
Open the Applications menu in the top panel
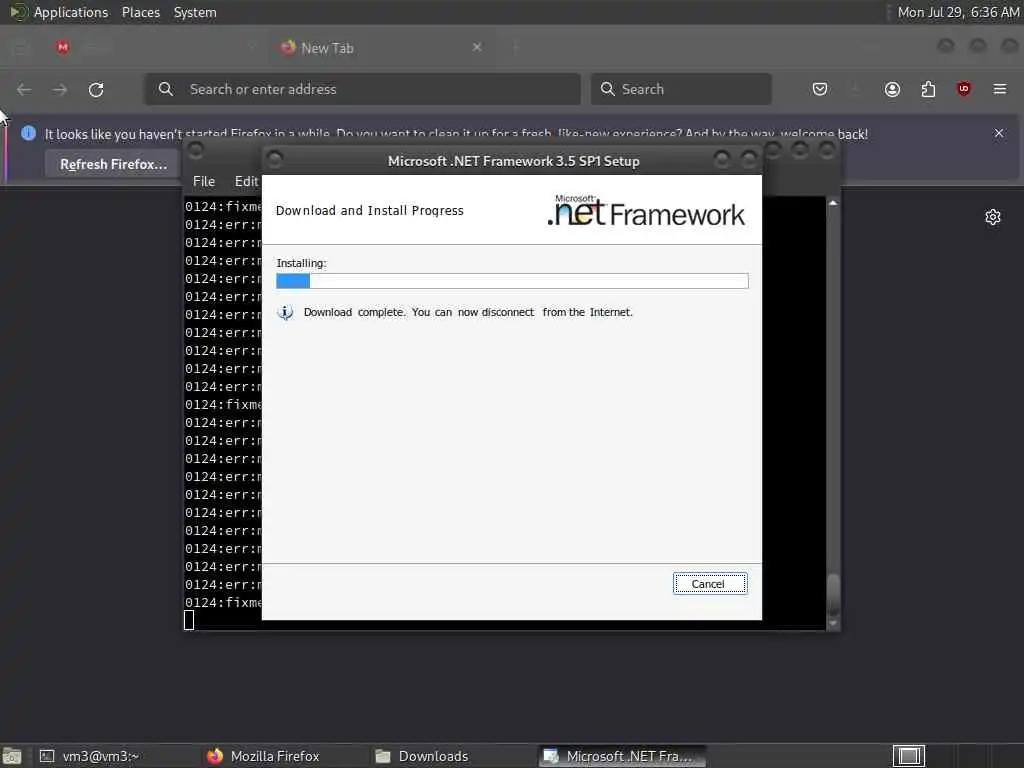(x=71, y=12)
